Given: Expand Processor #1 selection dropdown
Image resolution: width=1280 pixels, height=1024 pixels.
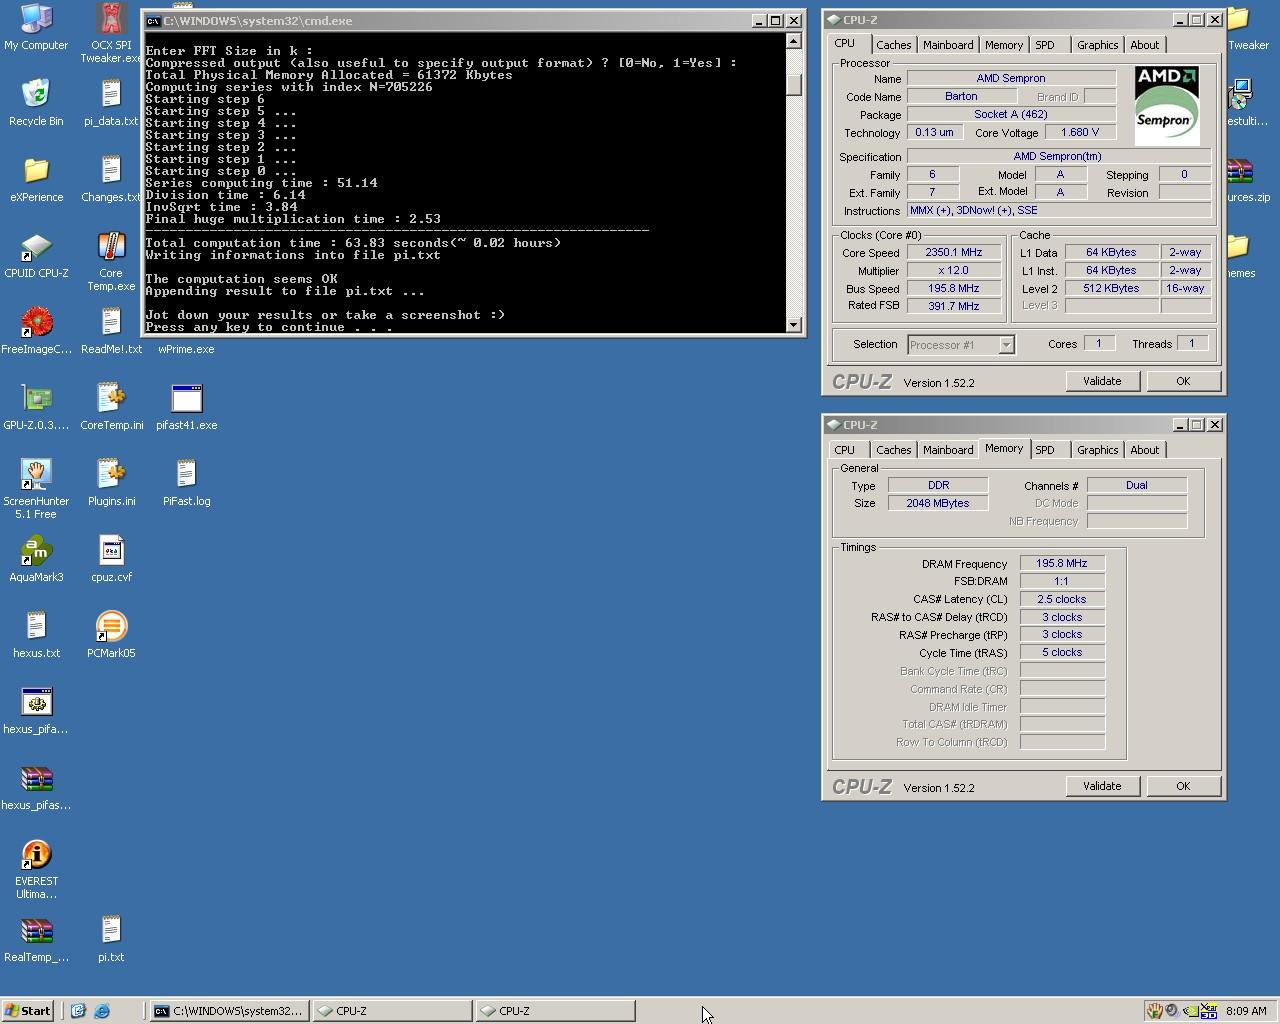Looking at the screenshot, I should click(1006, 345).
